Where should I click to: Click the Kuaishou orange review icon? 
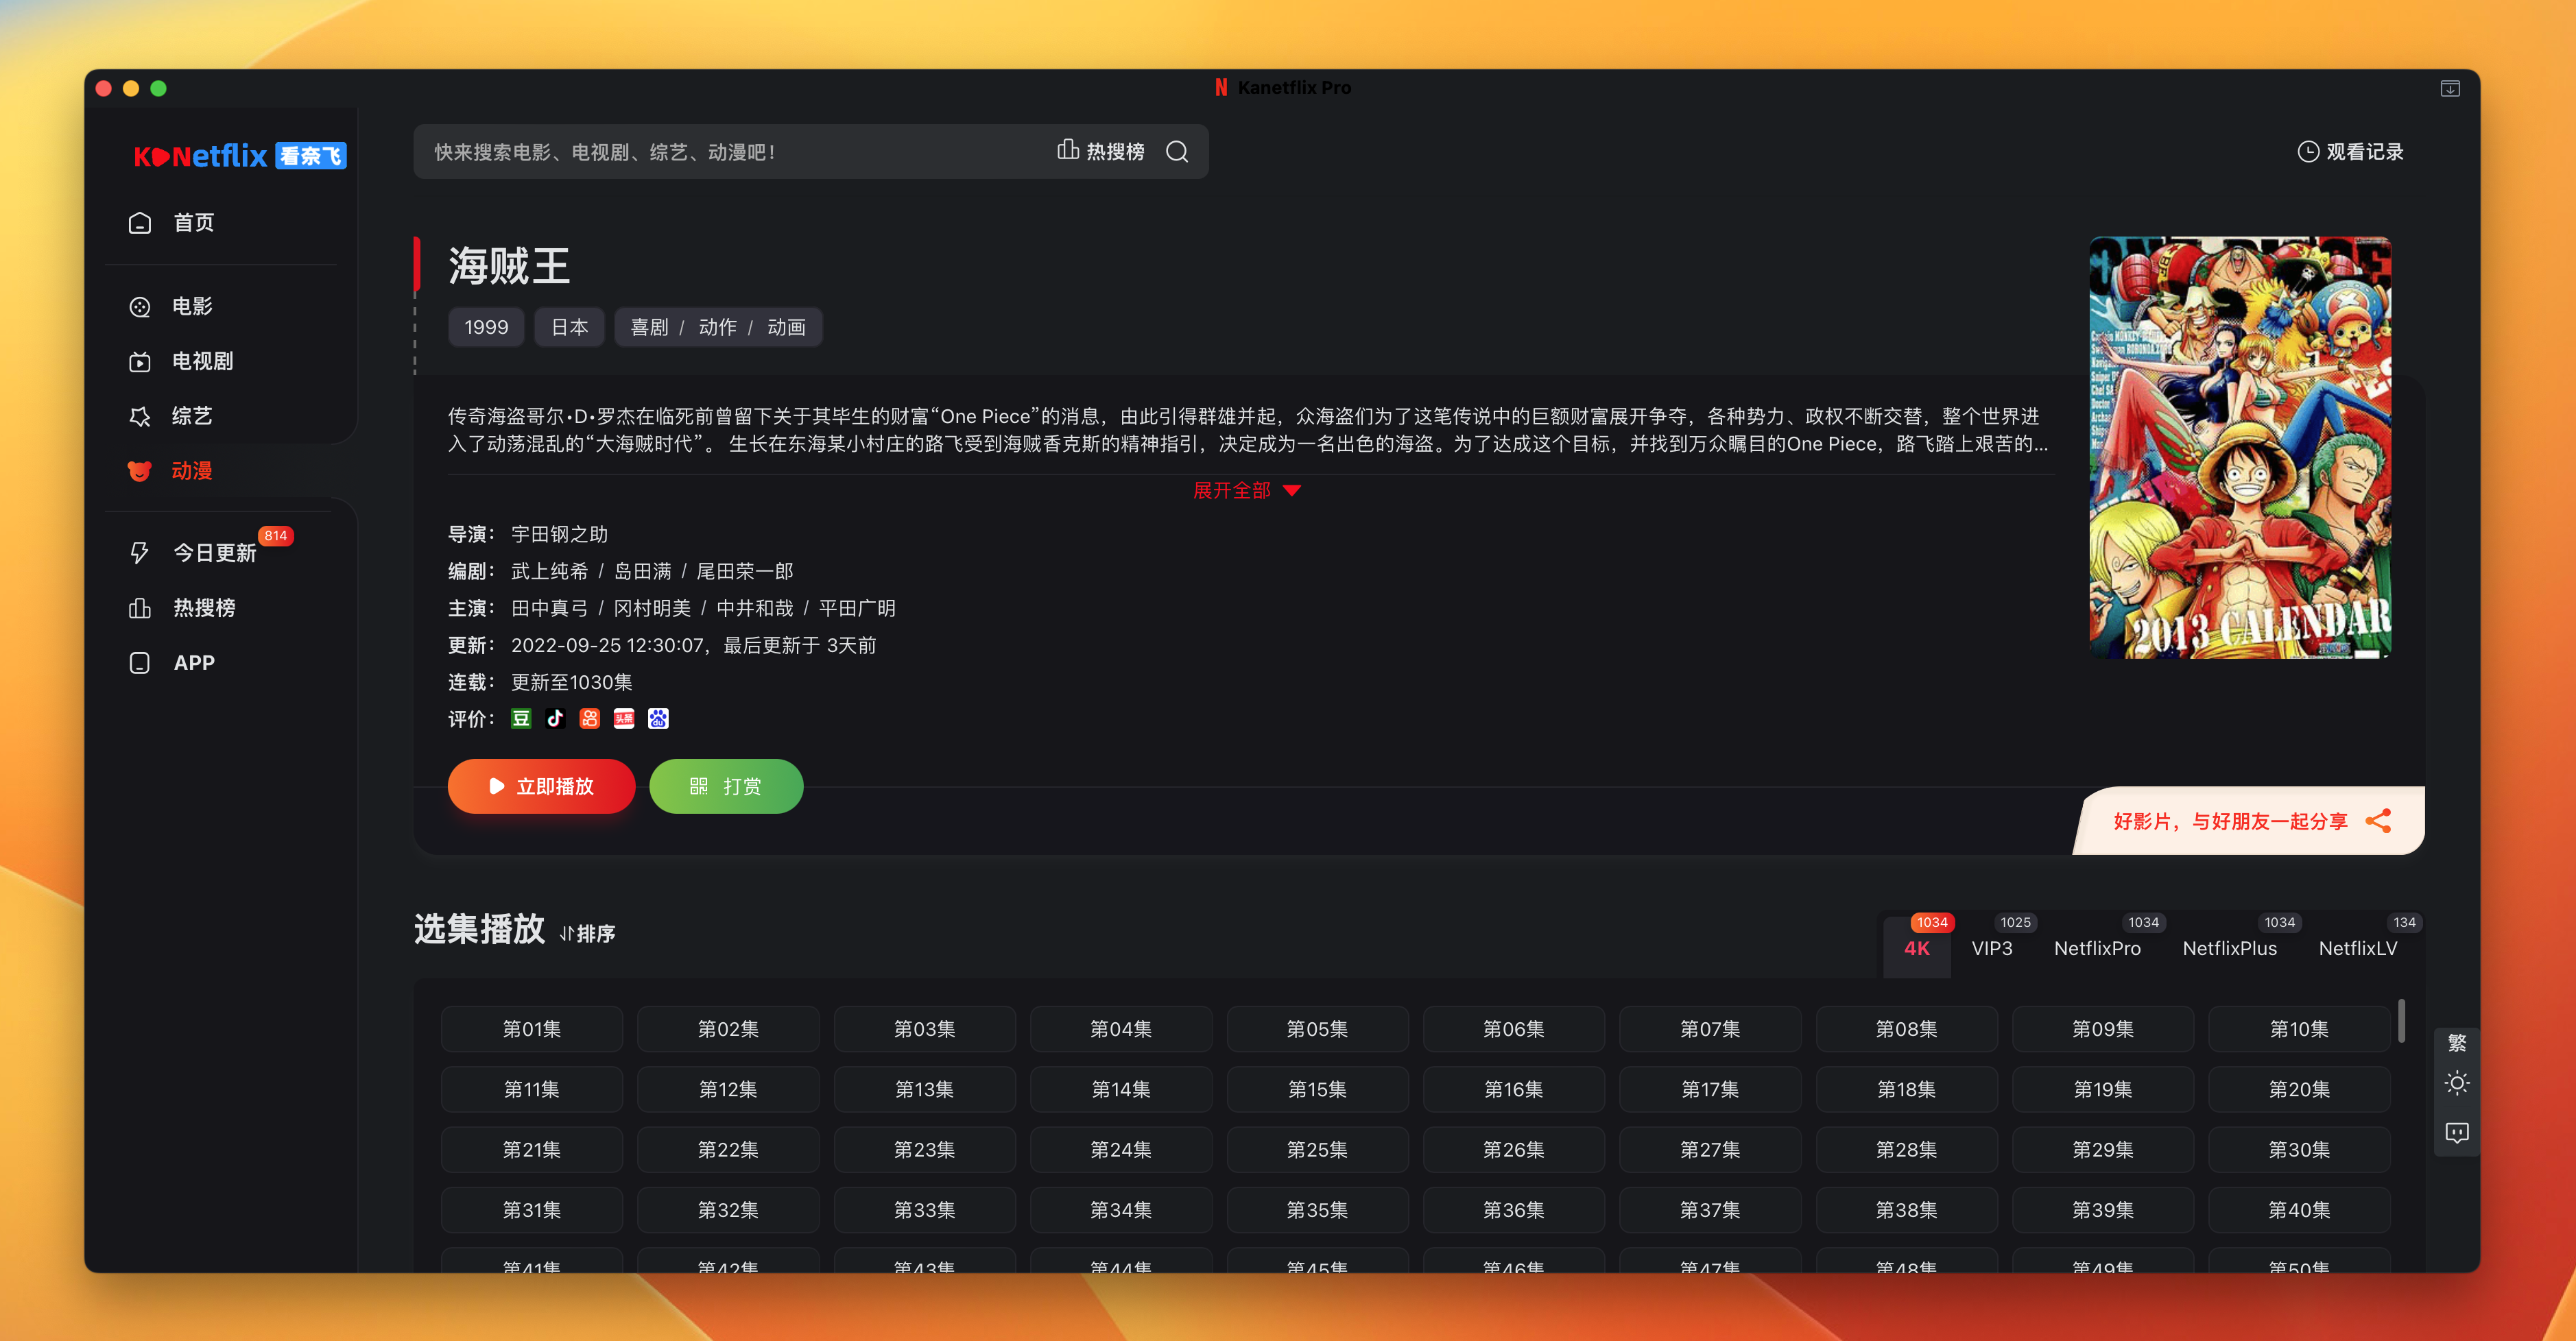pyautogui.click(x=589, y=718)
